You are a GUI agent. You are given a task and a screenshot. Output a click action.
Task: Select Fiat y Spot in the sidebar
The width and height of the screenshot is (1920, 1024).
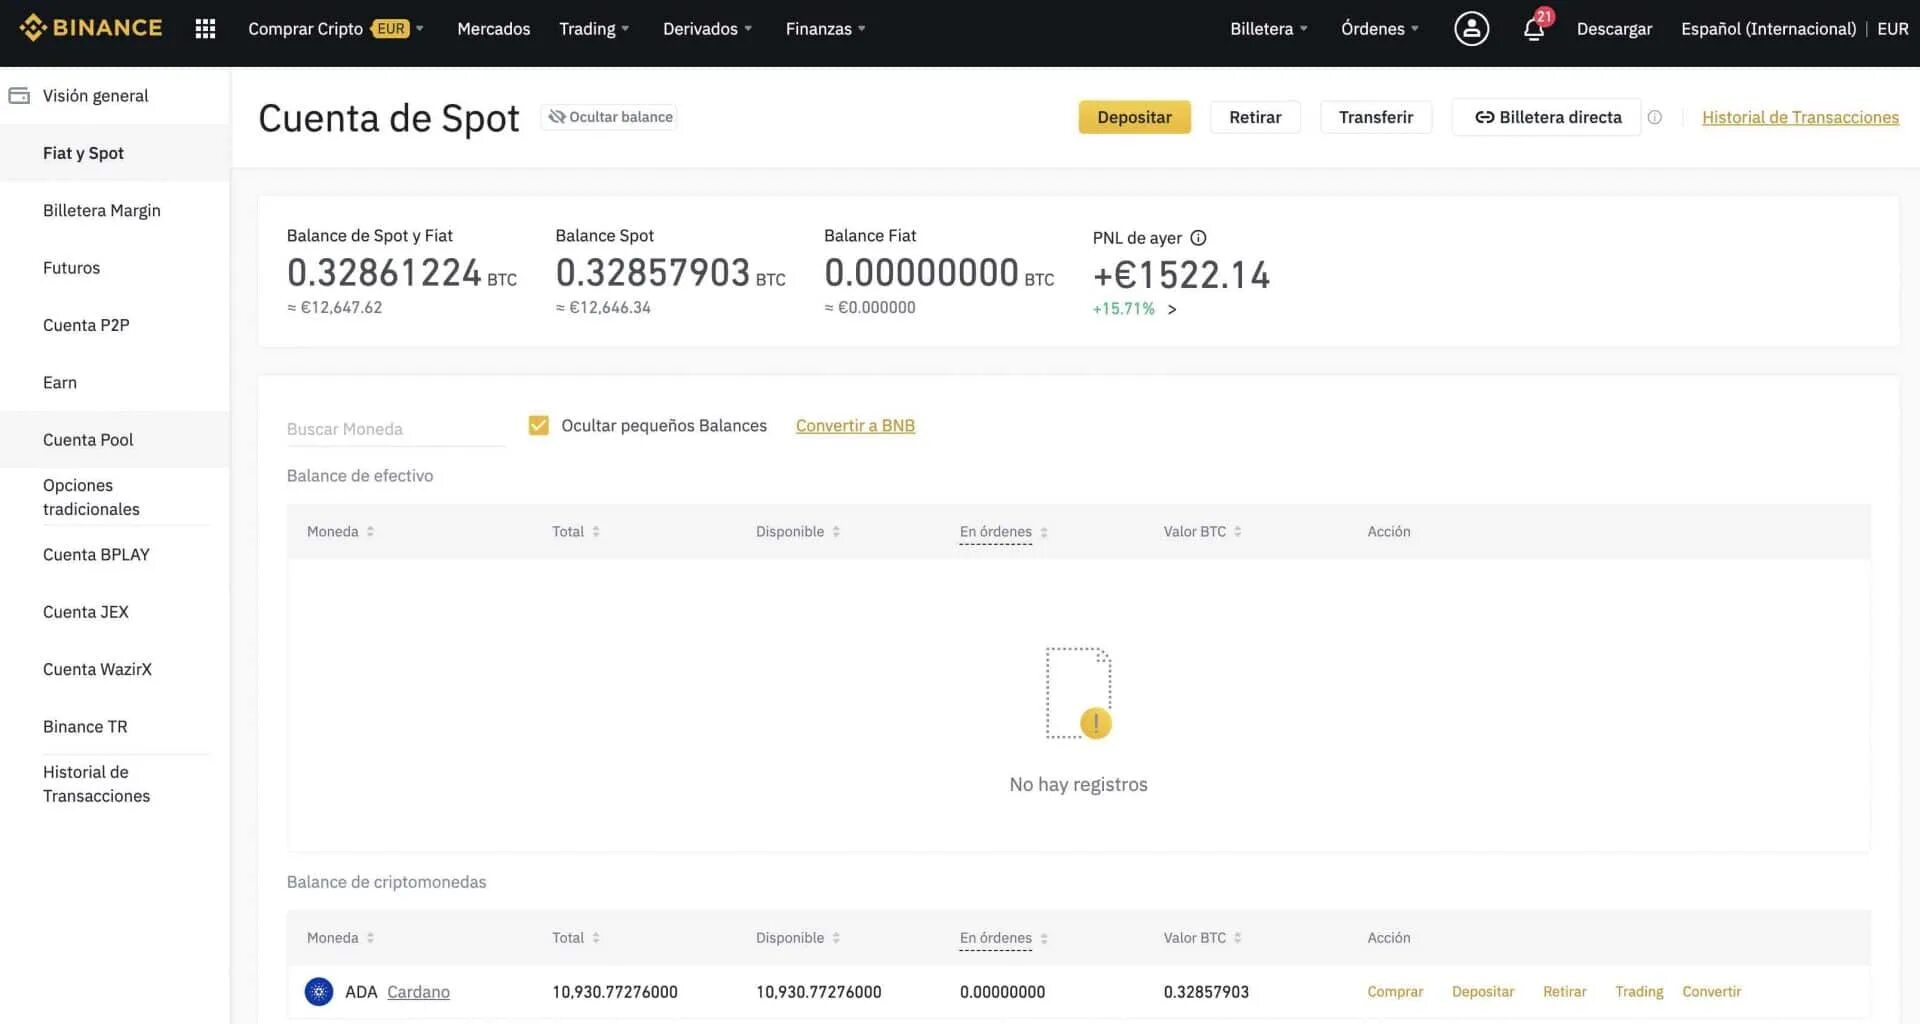pyautogui.click(x=115, y=153)
